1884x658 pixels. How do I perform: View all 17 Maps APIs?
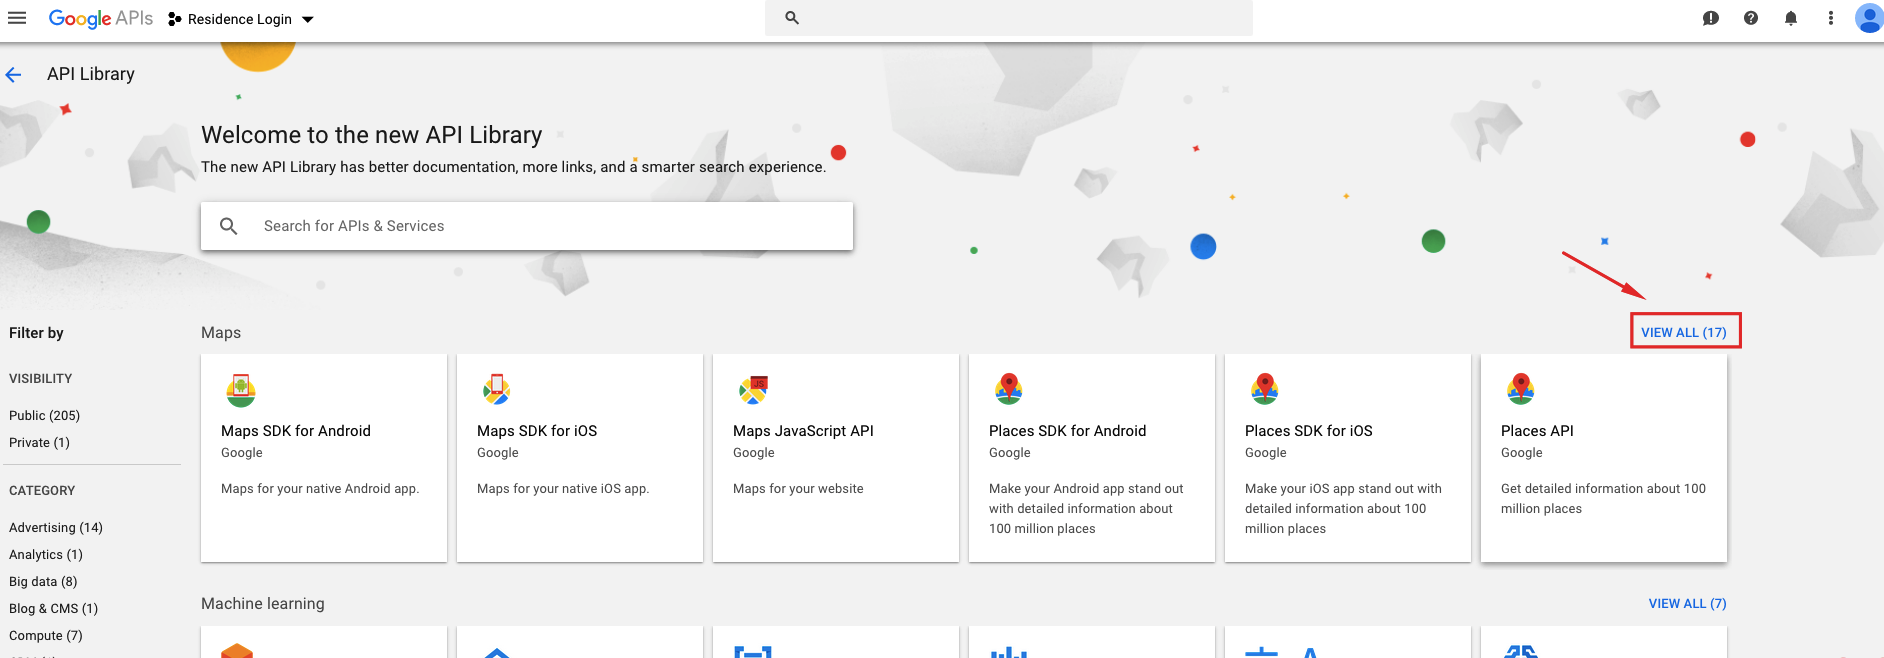(x=1684, y=332)
